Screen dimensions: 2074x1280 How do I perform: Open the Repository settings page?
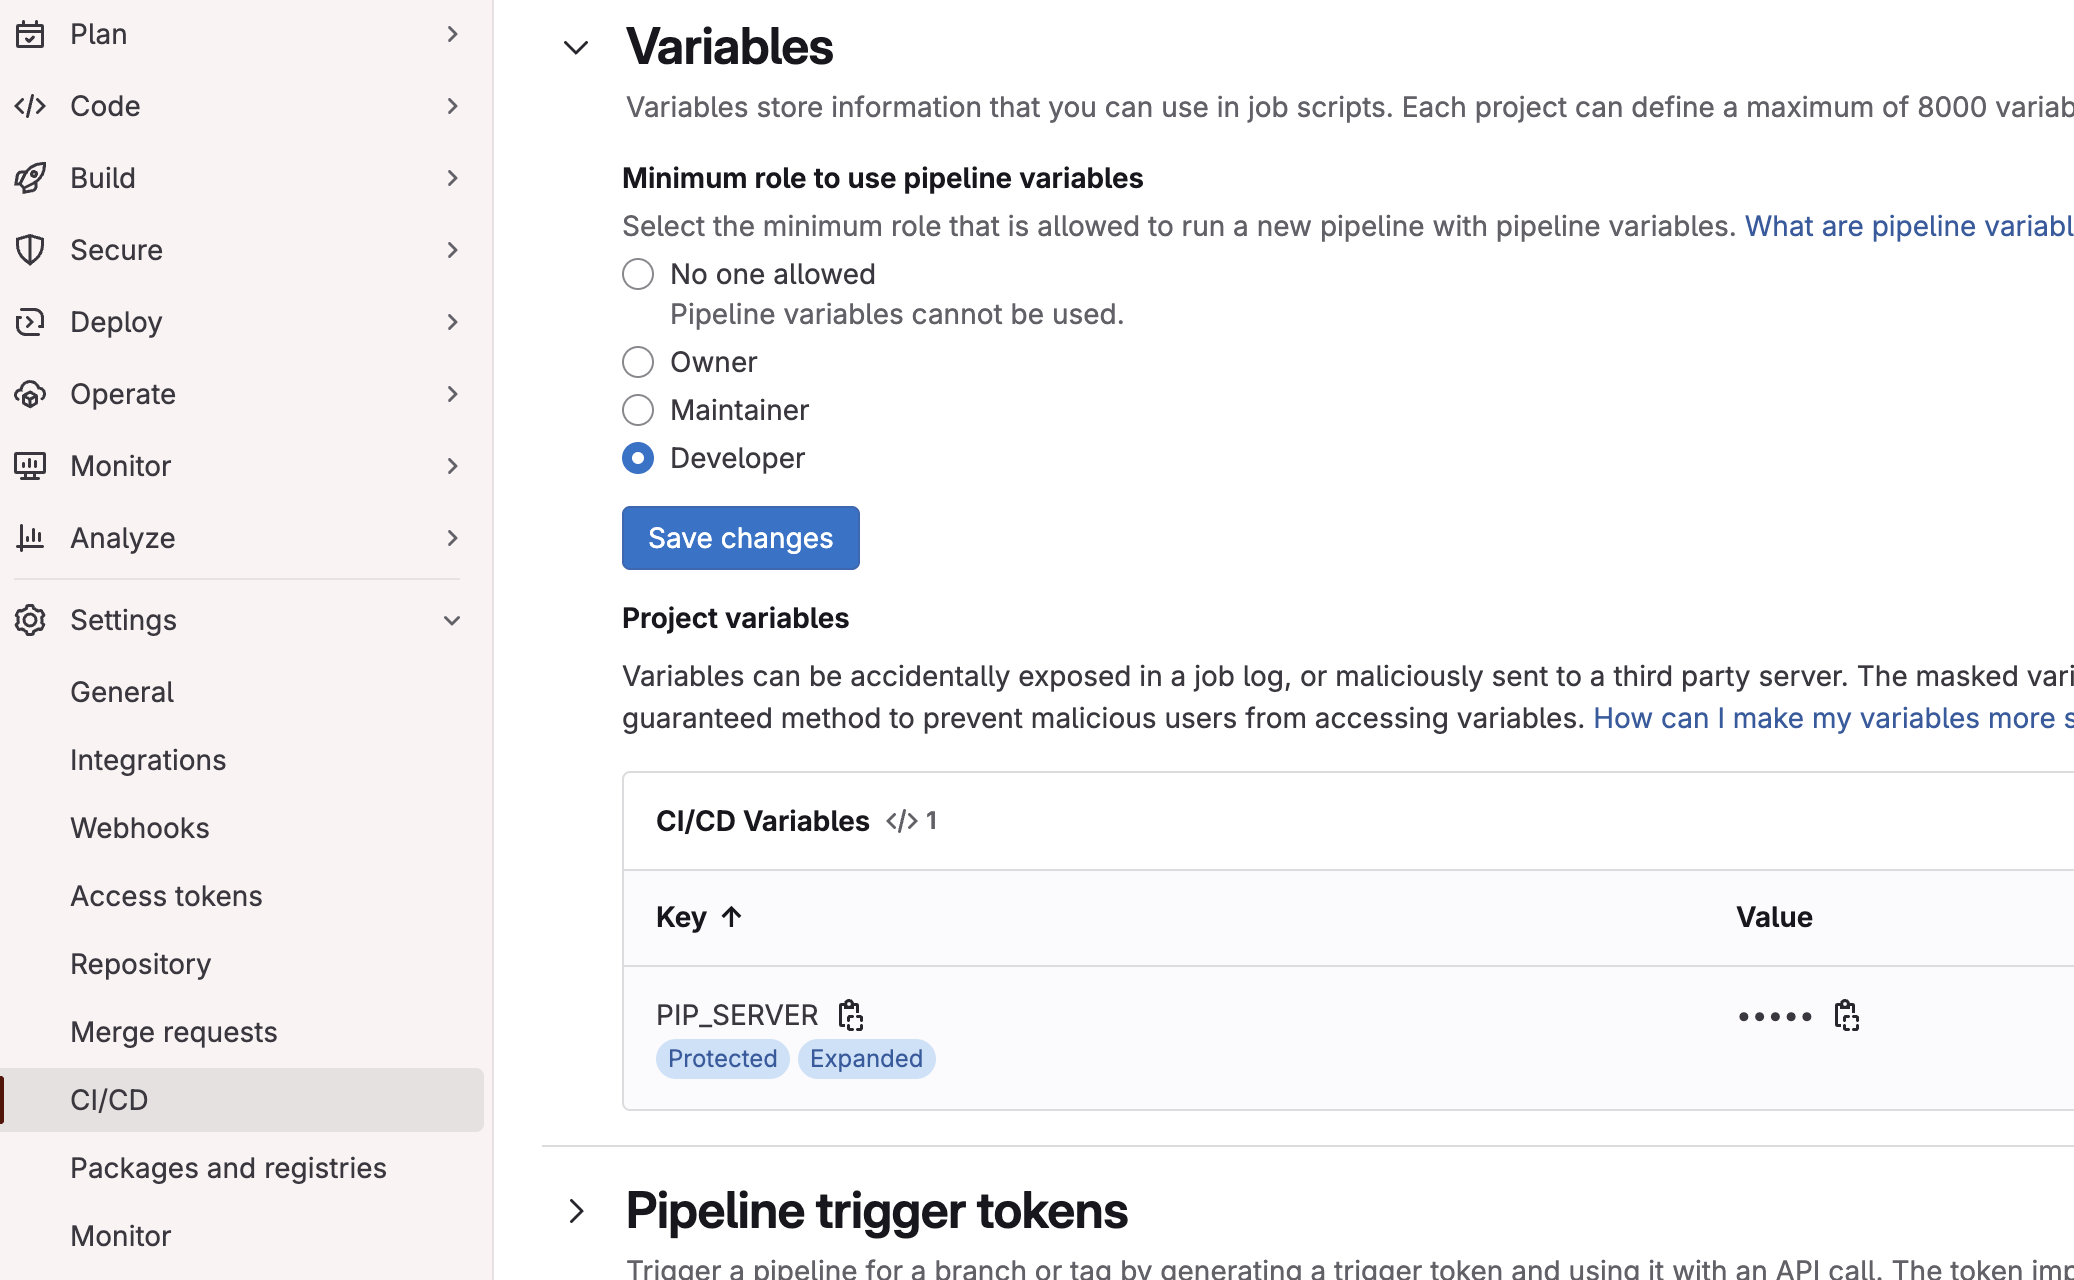click(141, 964)
